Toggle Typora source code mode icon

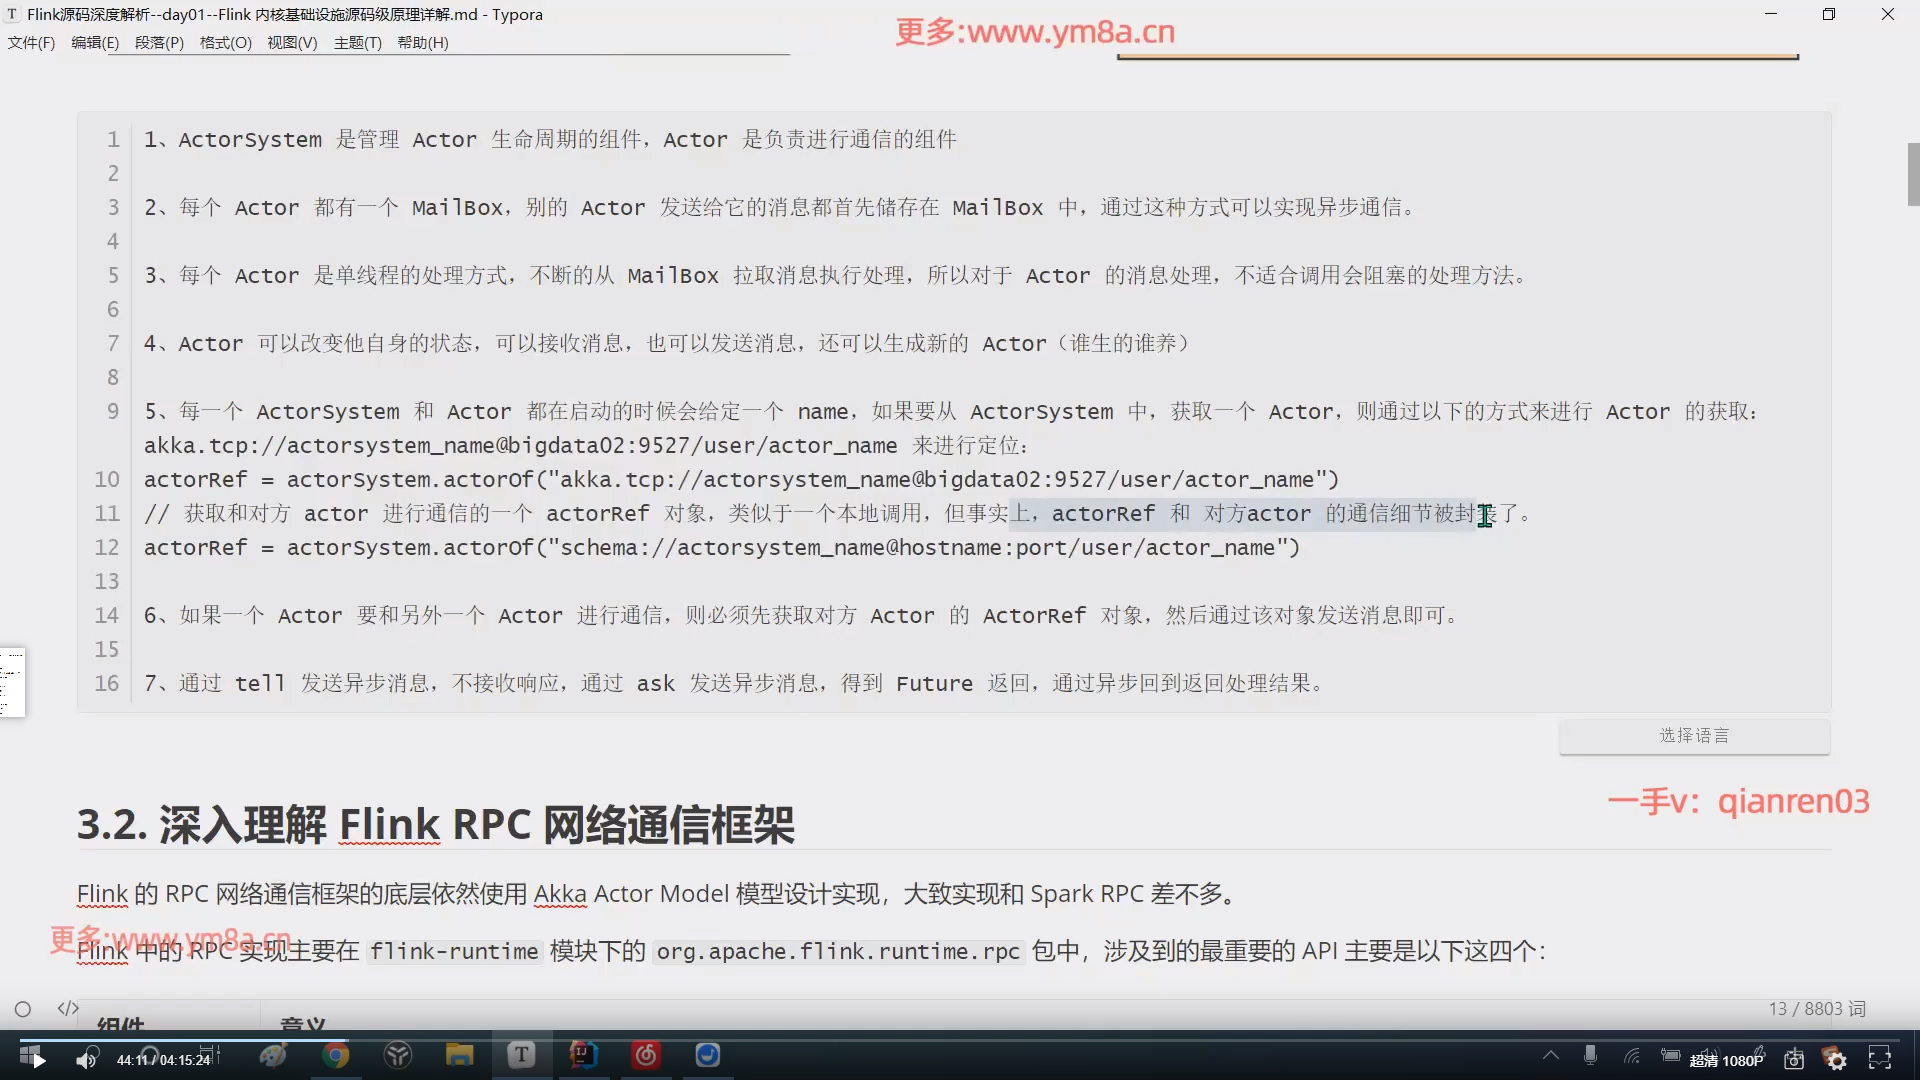pyautogui.click(x=68, y=1008)
